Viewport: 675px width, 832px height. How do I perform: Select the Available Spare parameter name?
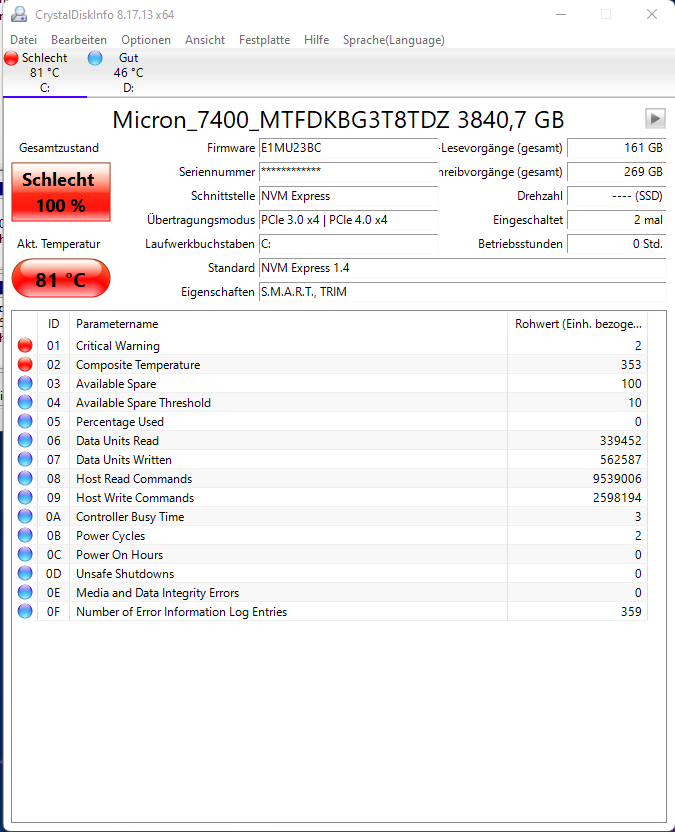coord(116,384)
